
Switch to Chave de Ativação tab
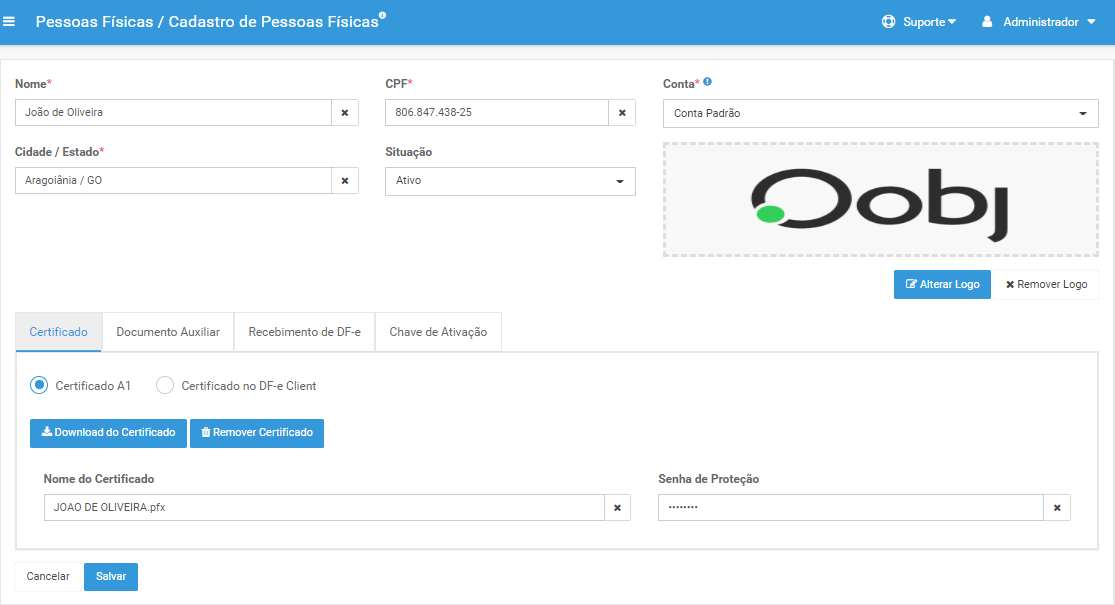pos(438,332)
